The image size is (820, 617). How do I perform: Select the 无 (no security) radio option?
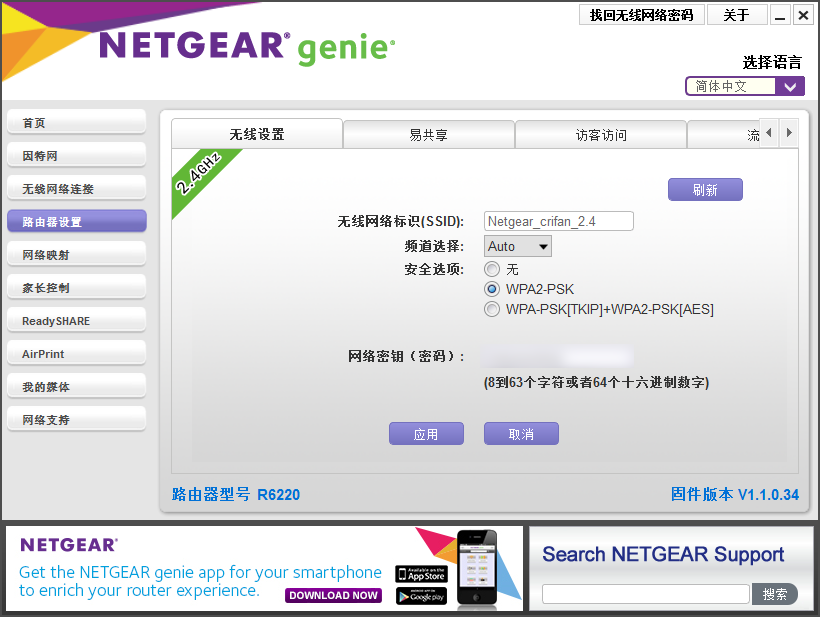492,269
